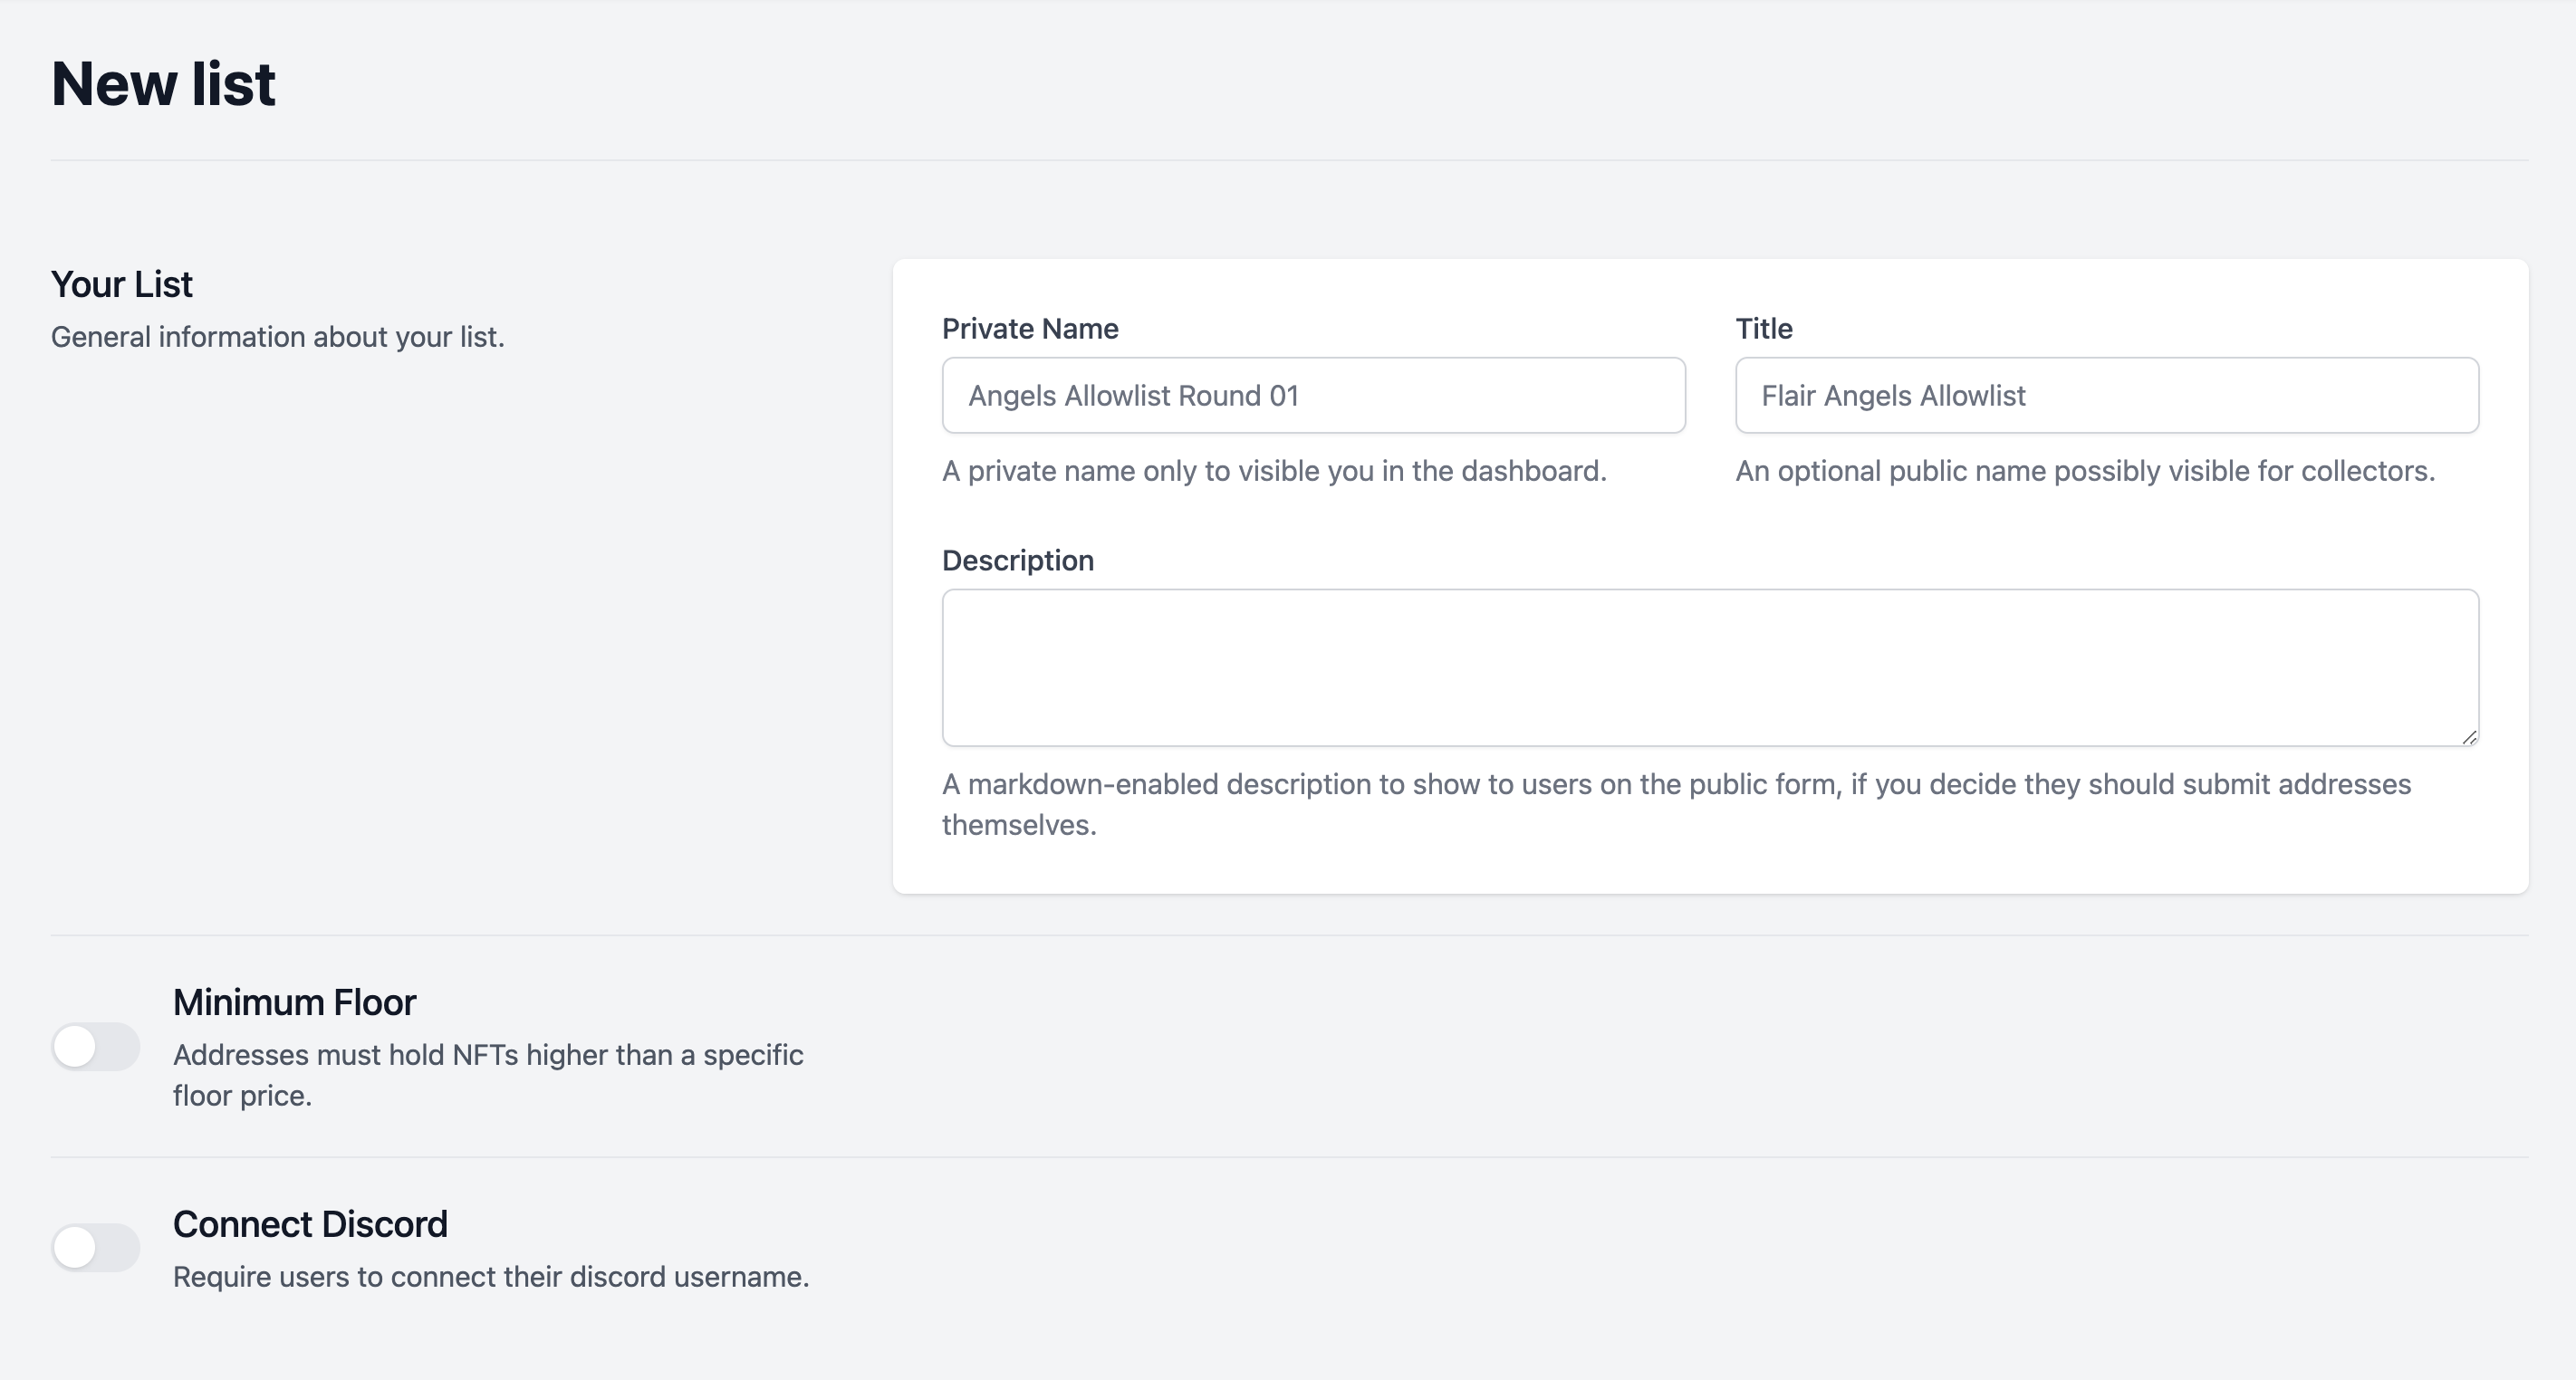This screenshot has height=1380, width=2576.
Task: Click the Private Name field label
Action: [x=1030, y=328]
